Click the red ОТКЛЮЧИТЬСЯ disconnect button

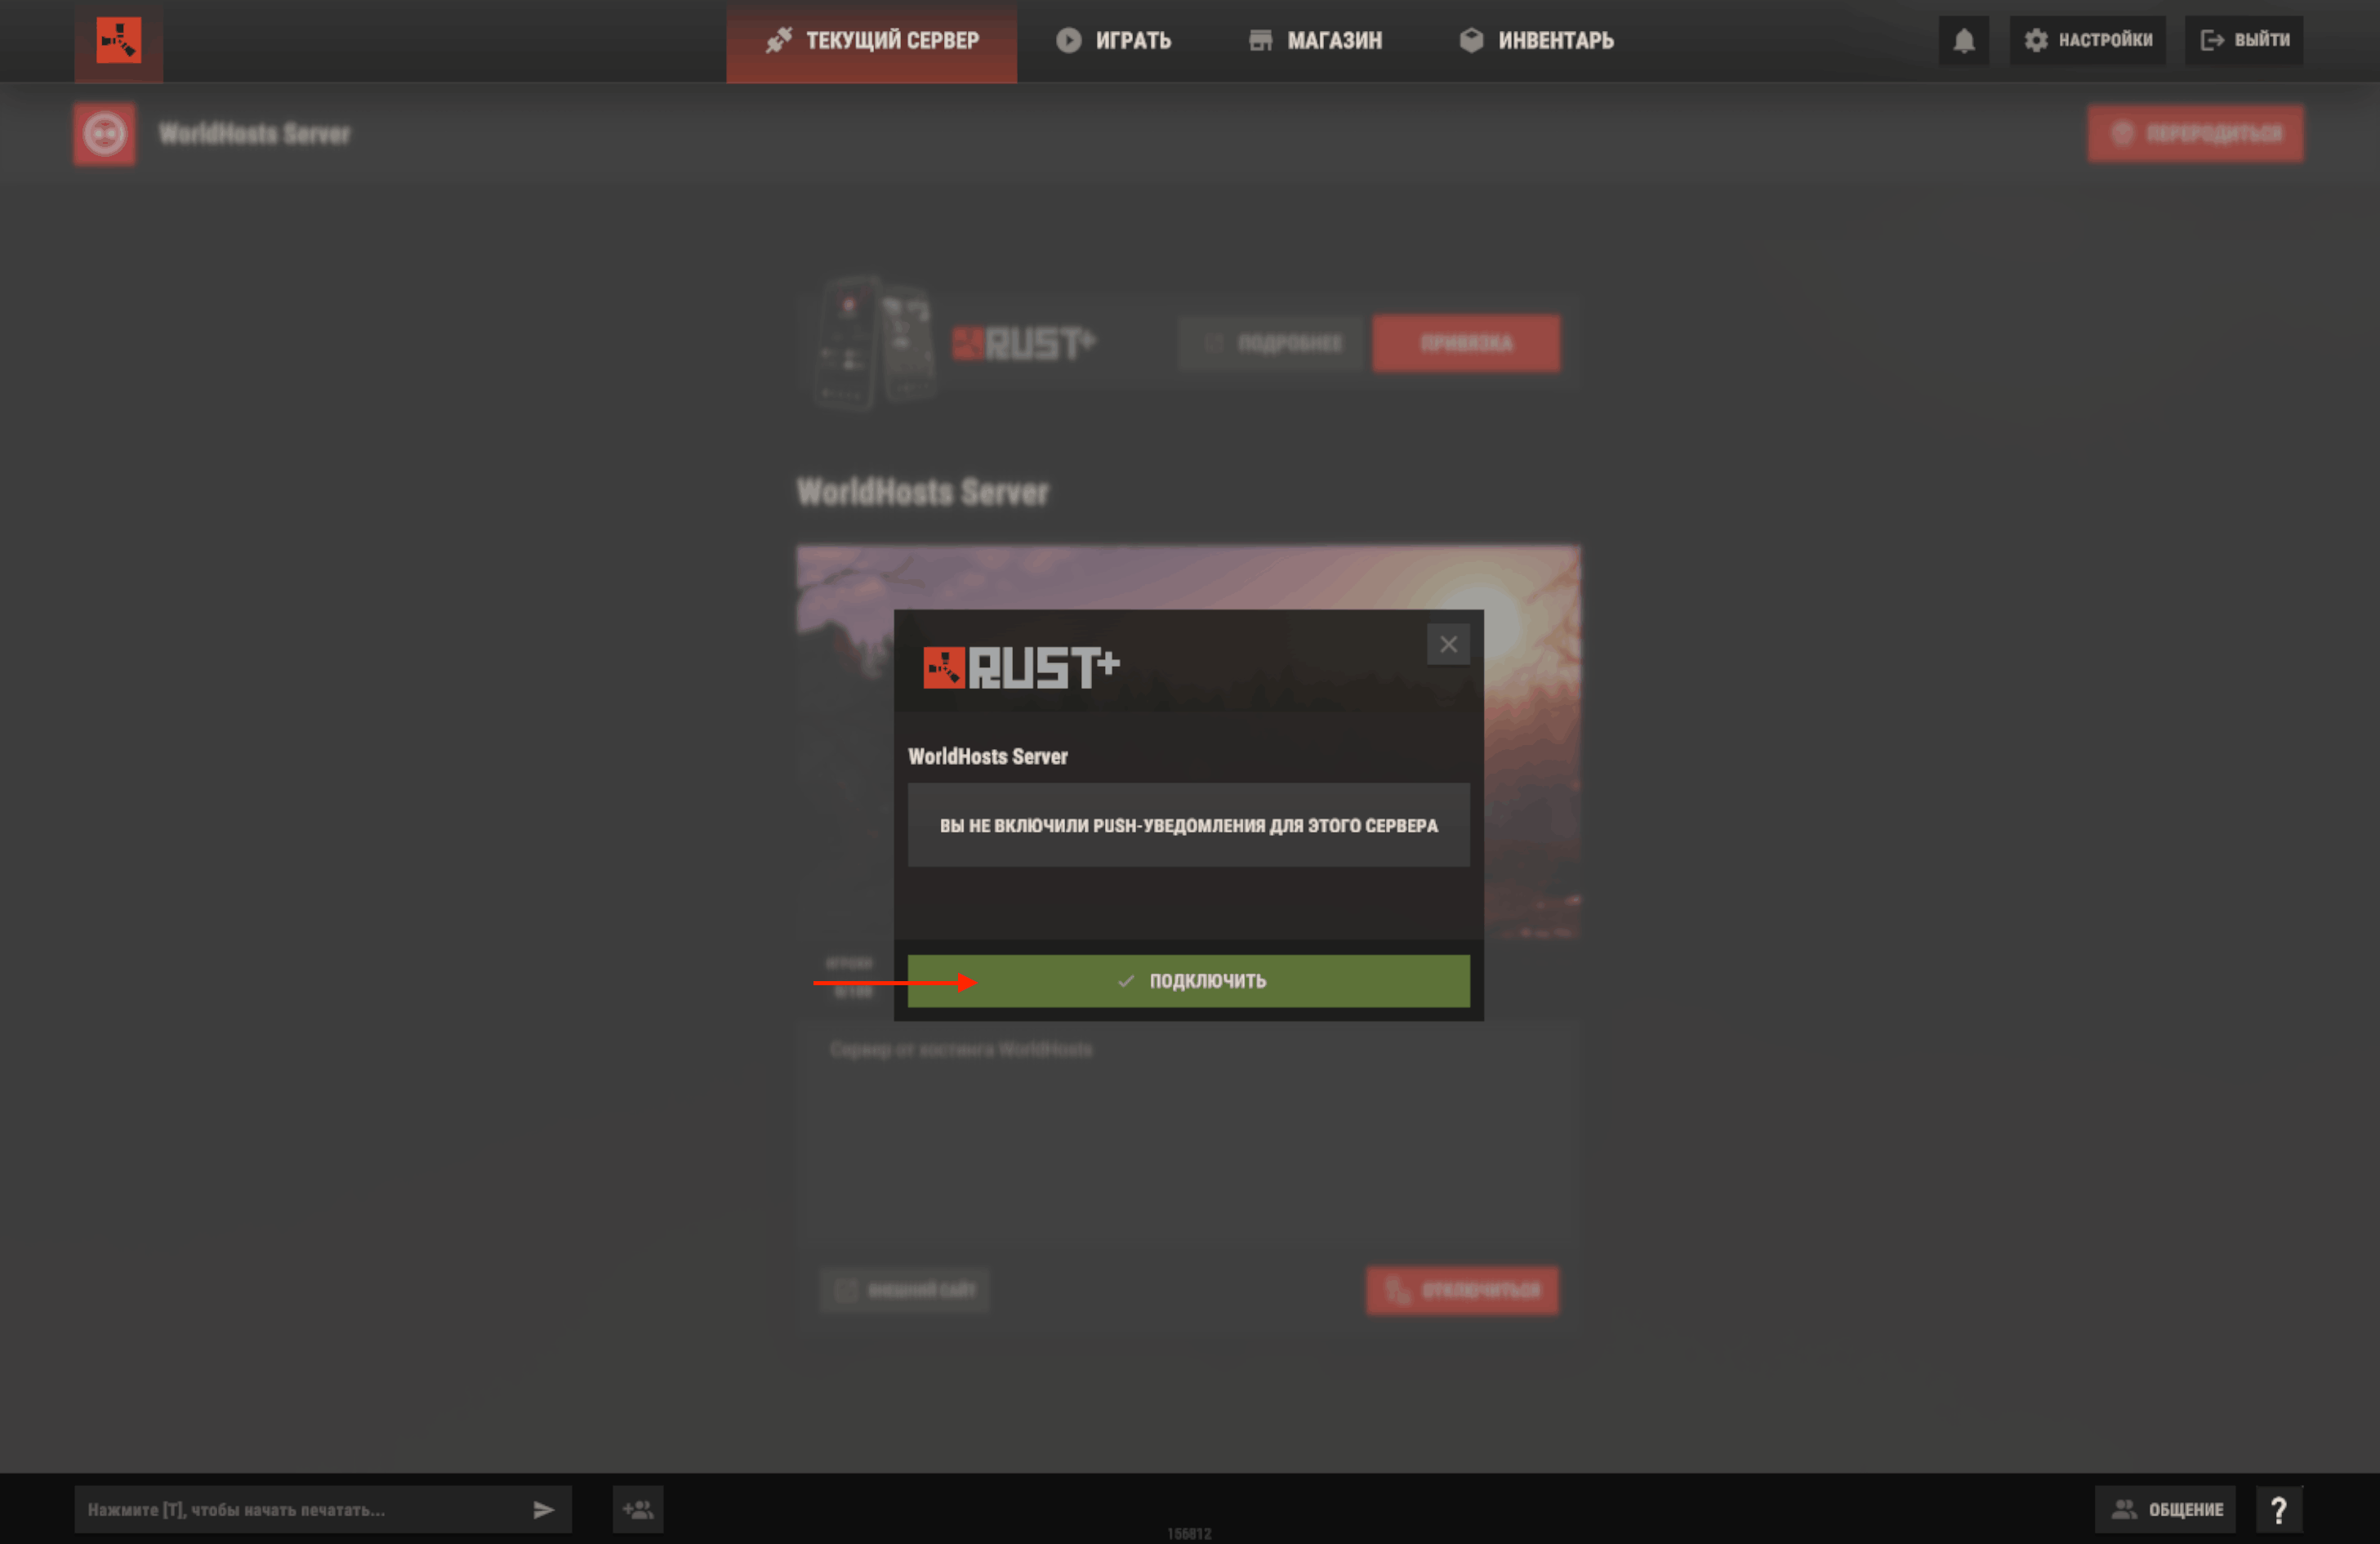pos(1462,1290)
